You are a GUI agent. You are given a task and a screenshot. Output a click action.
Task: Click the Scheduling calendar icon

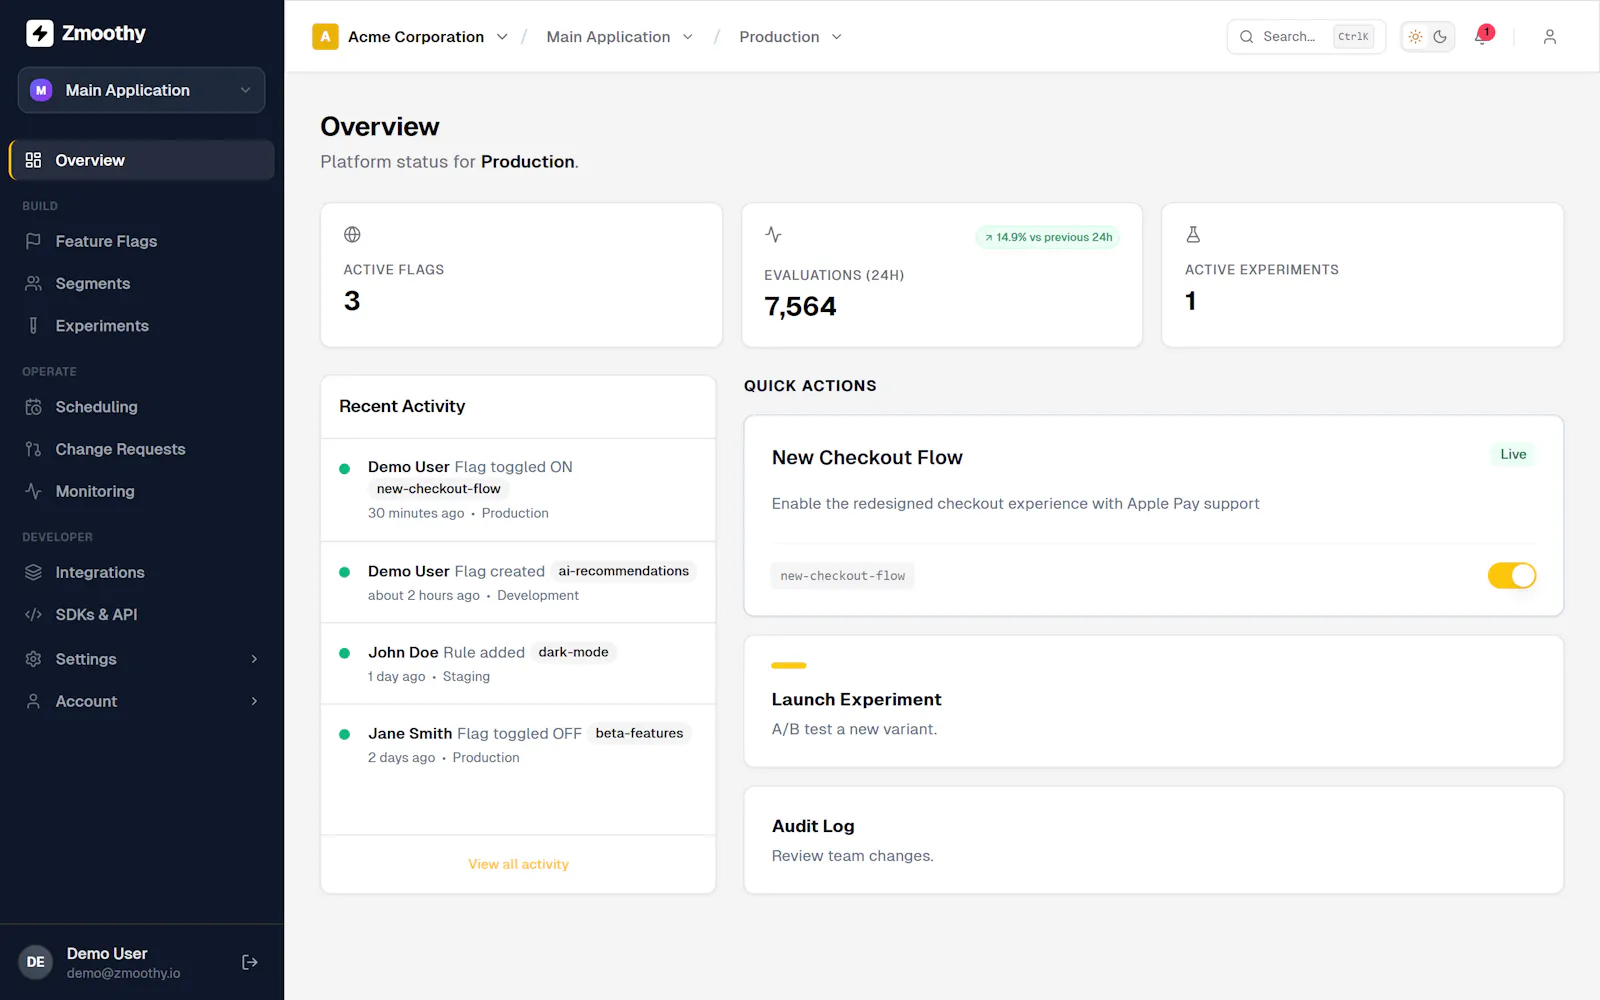click(x=33, y=407)
